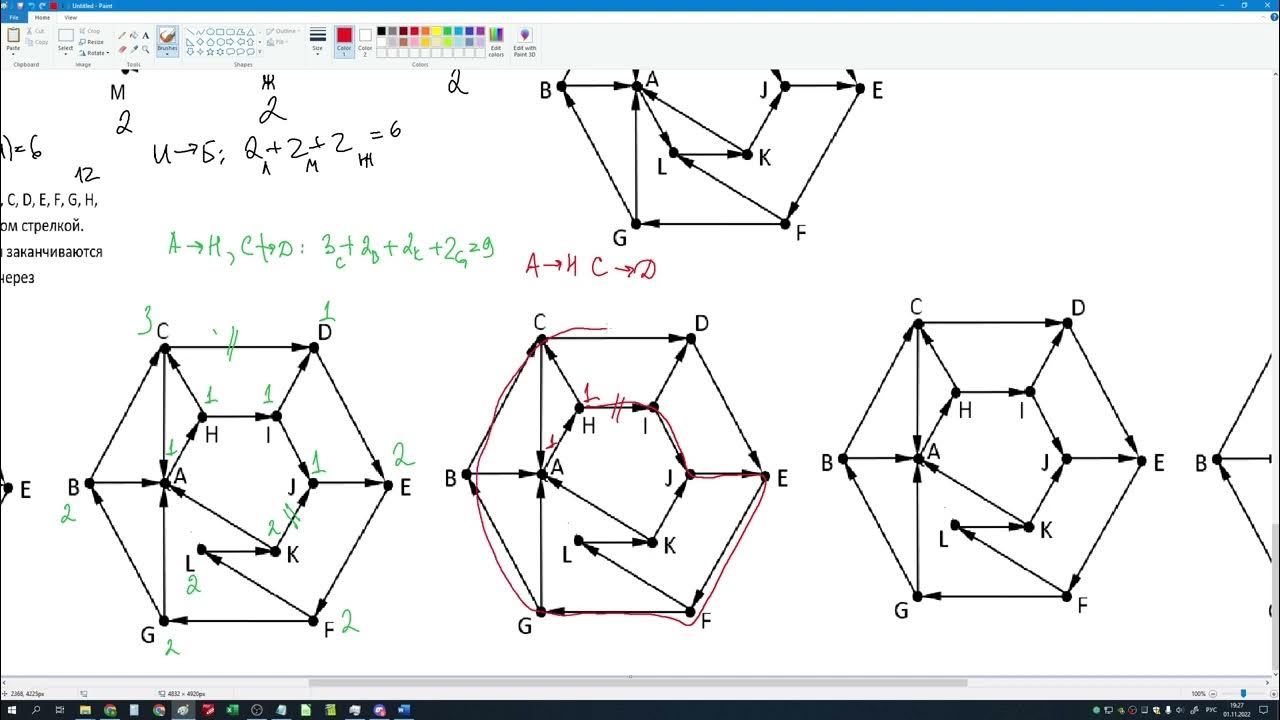Open Windows taskbar search

tap(36, 710)
